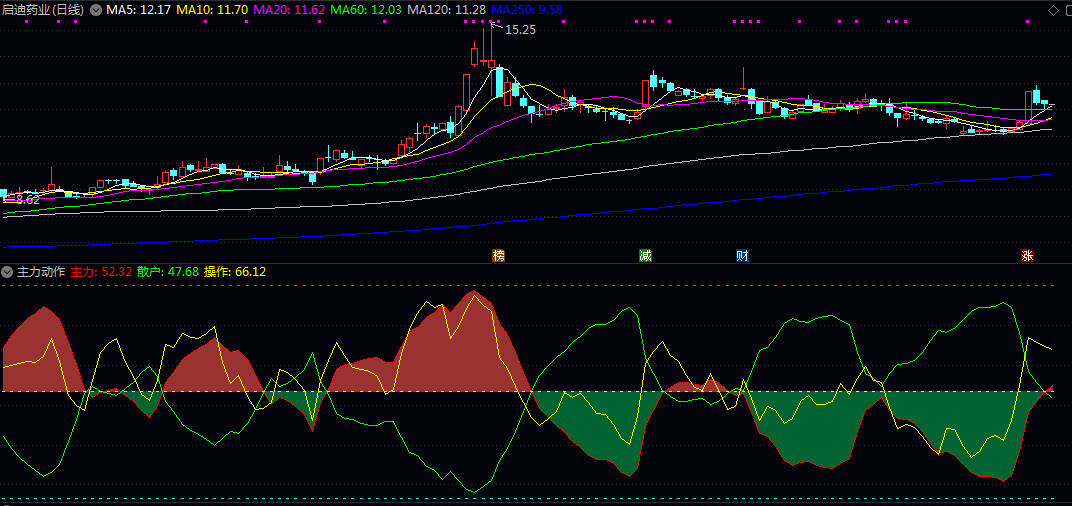The image size is (1072, 506).
Task: Click the green 减 event marker
Action: [645, 256]
